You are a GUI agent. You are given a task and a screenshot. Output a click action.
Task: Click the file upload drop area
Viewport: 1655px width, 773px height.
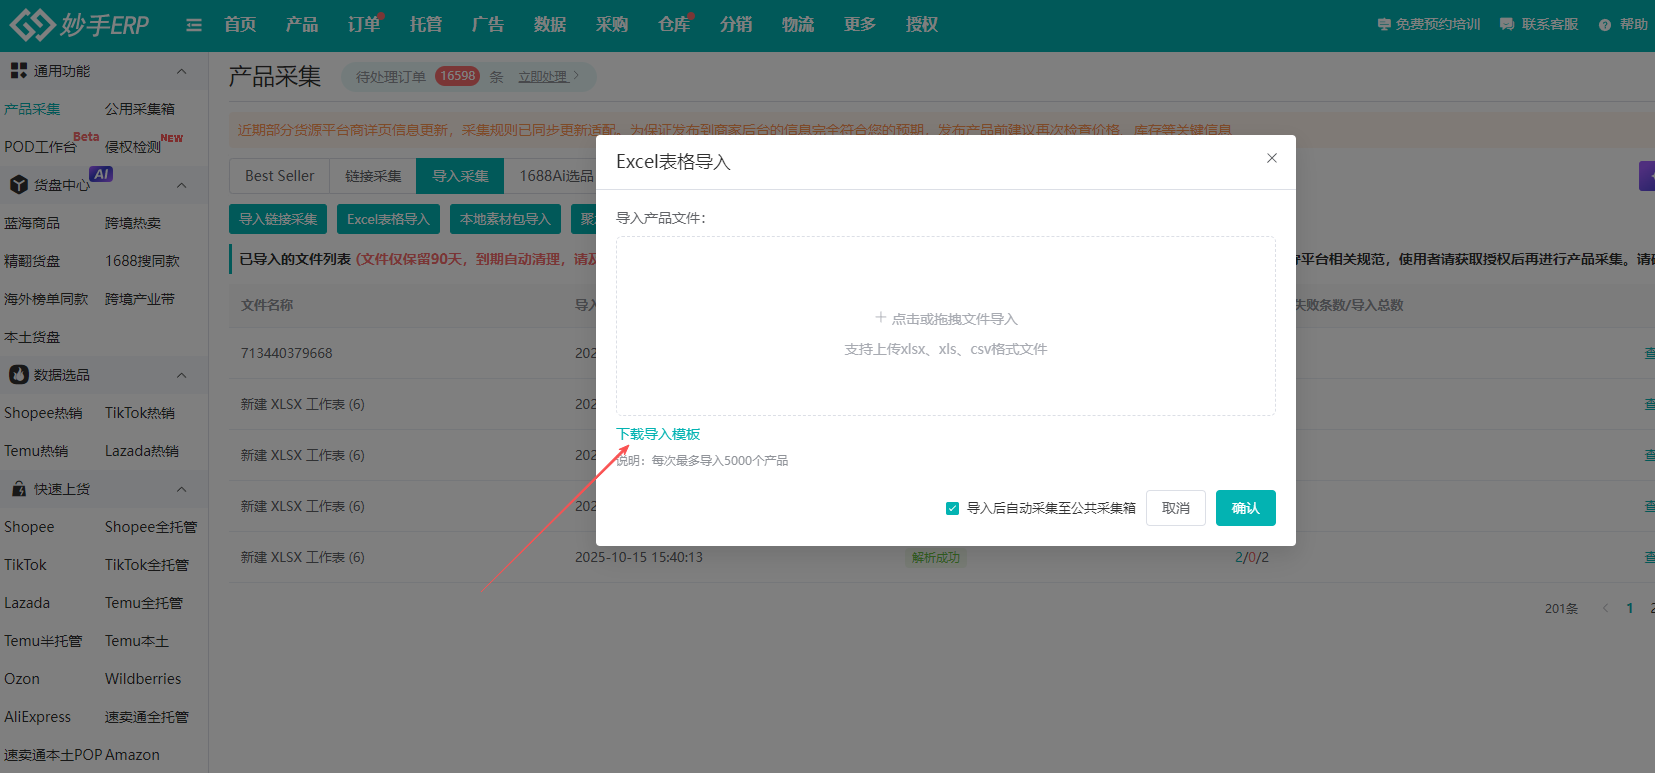[x=945, y=326]
